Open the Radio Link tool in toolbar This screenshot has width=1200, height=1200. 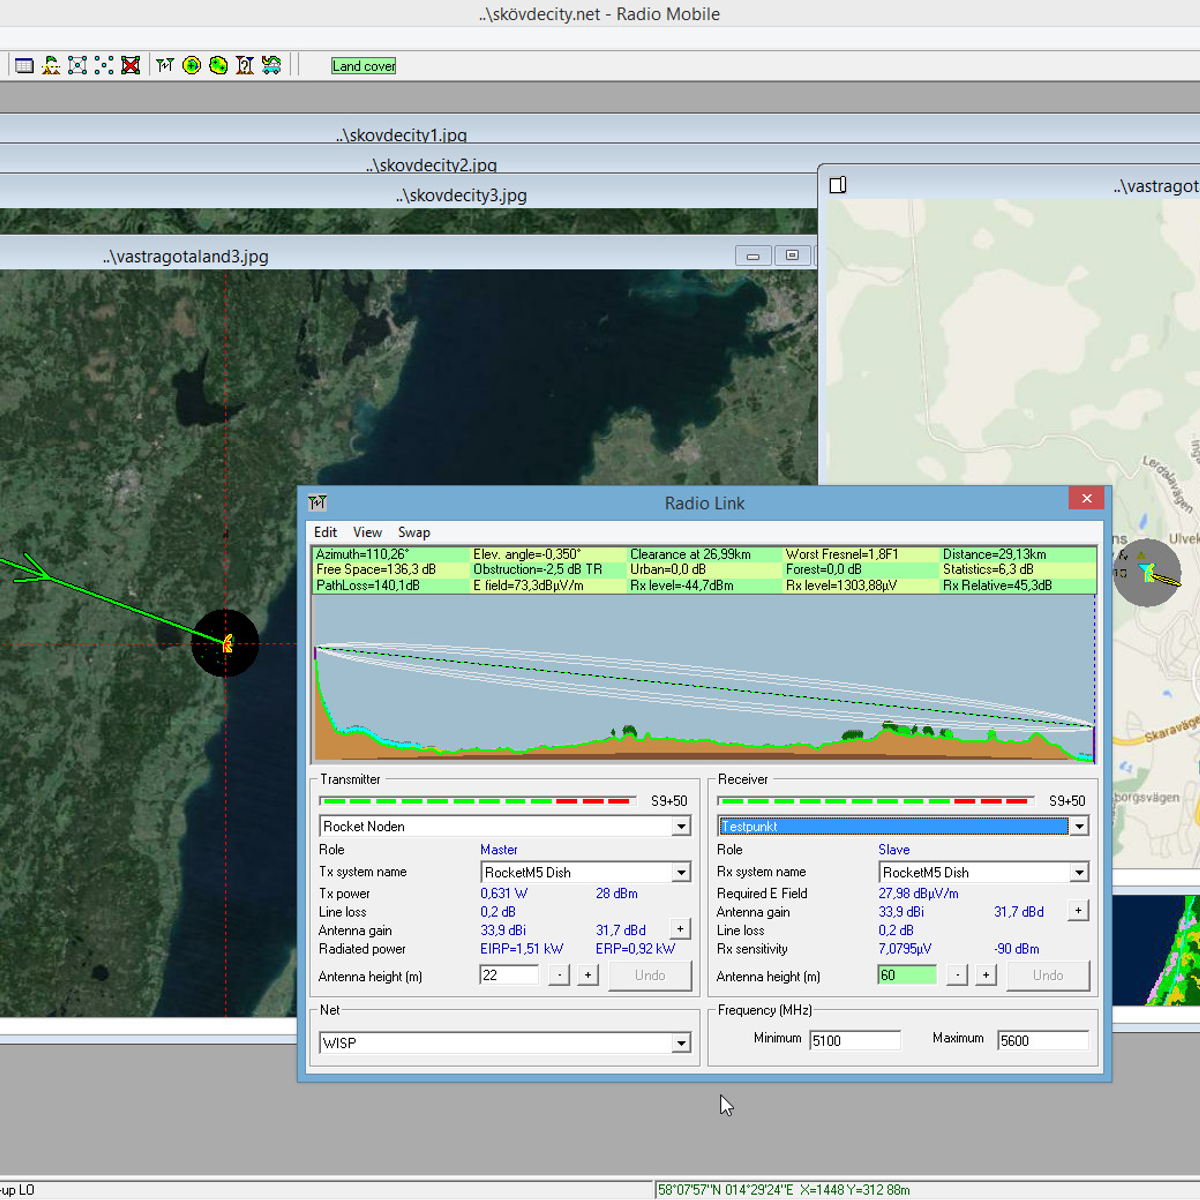165,65
